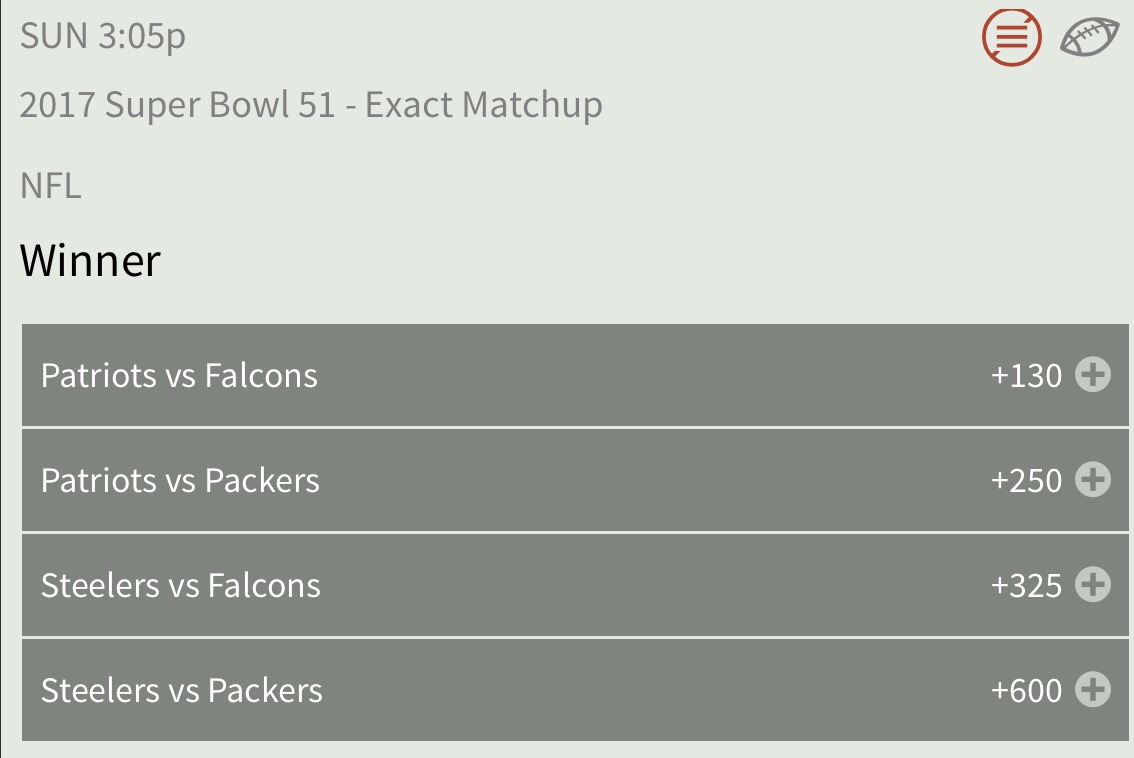1134x758 pixels.
Task: Select the +250 odds value
Action: click(1026, 481)
